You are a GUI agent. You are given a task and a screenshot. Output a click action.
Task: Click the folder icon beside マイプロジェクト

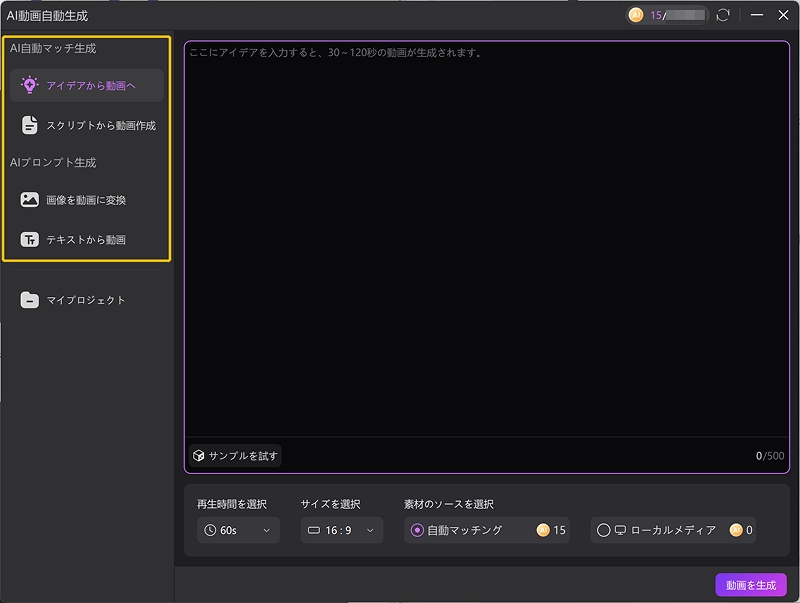coord(29,299)
